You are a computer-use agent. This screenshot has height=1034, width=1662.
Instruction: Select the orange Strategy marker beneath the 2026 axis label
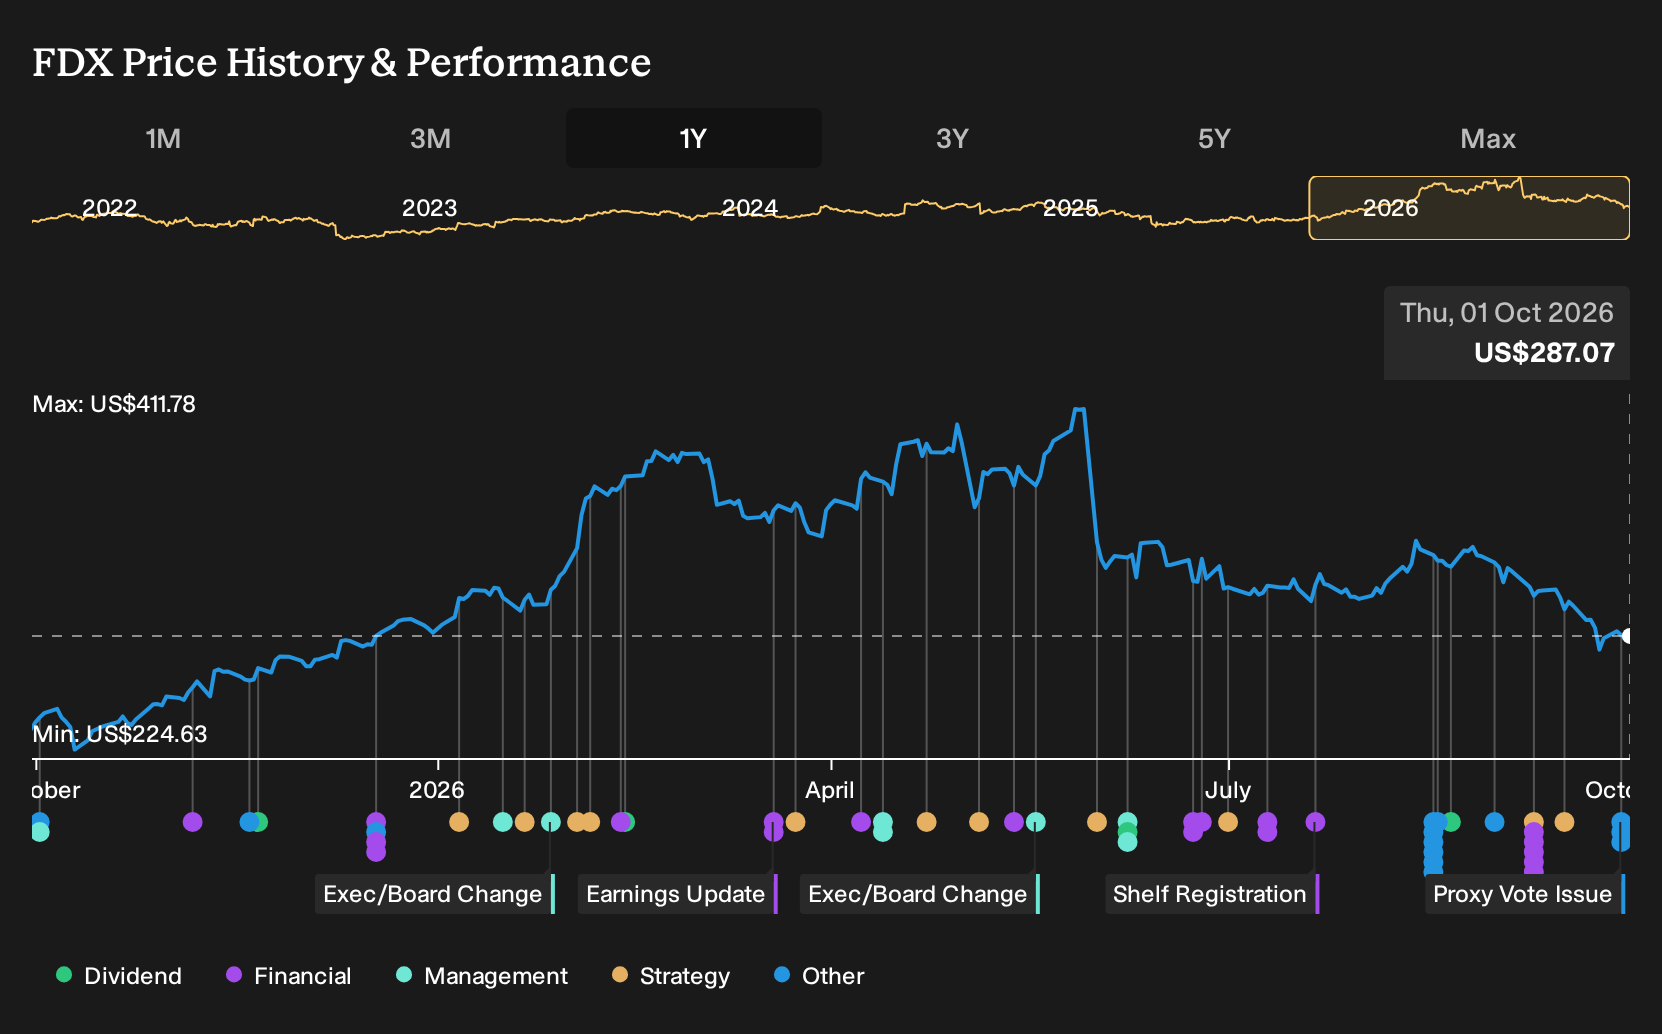pyautogui.click(x=459, y=822)
